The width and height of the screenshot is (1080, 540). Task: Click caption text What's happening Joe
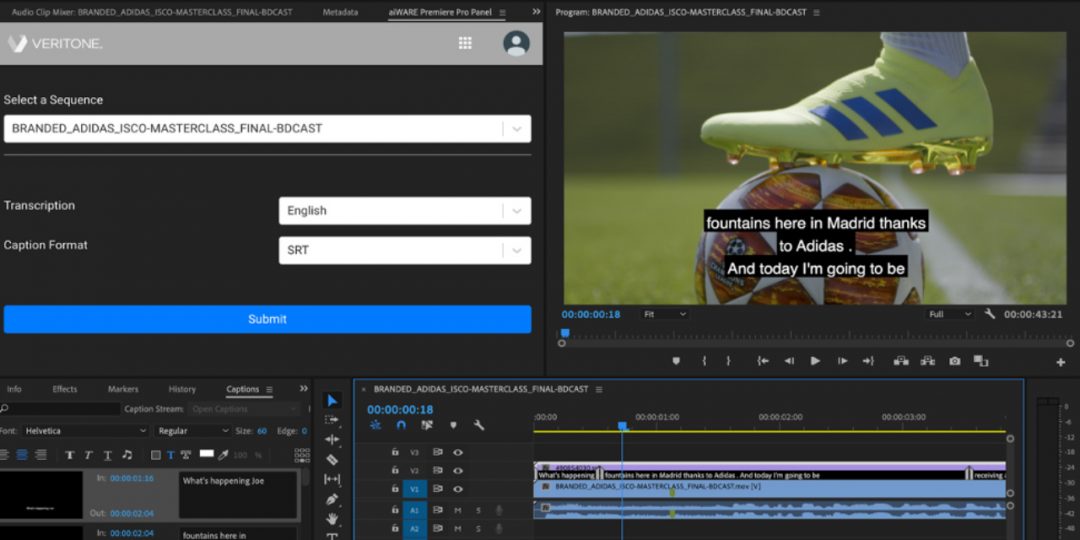click(x=223, y=481)
